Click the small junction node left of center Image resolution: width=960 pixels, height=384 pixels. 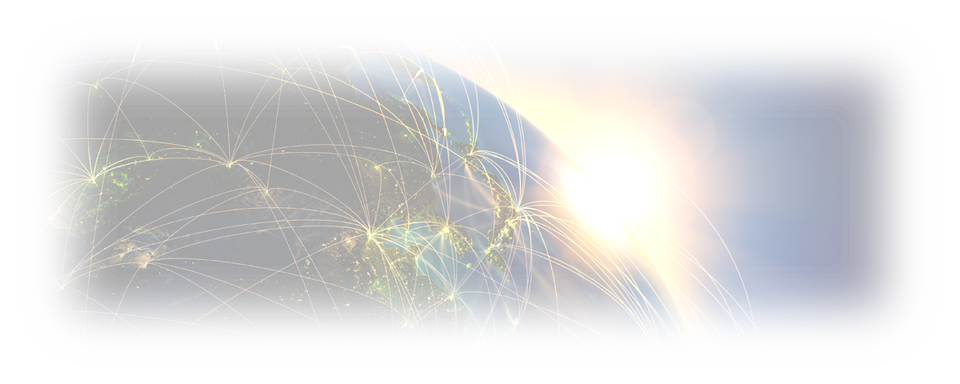pyautogui.click(x=266, y=192)
